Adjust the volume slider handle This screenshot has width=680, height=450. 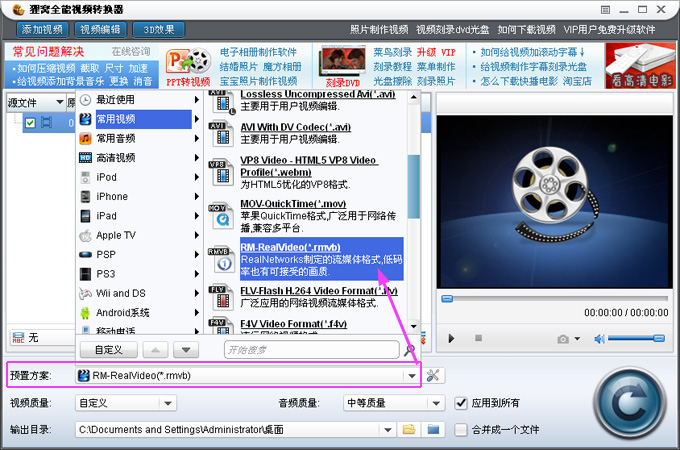click(659, 338)
